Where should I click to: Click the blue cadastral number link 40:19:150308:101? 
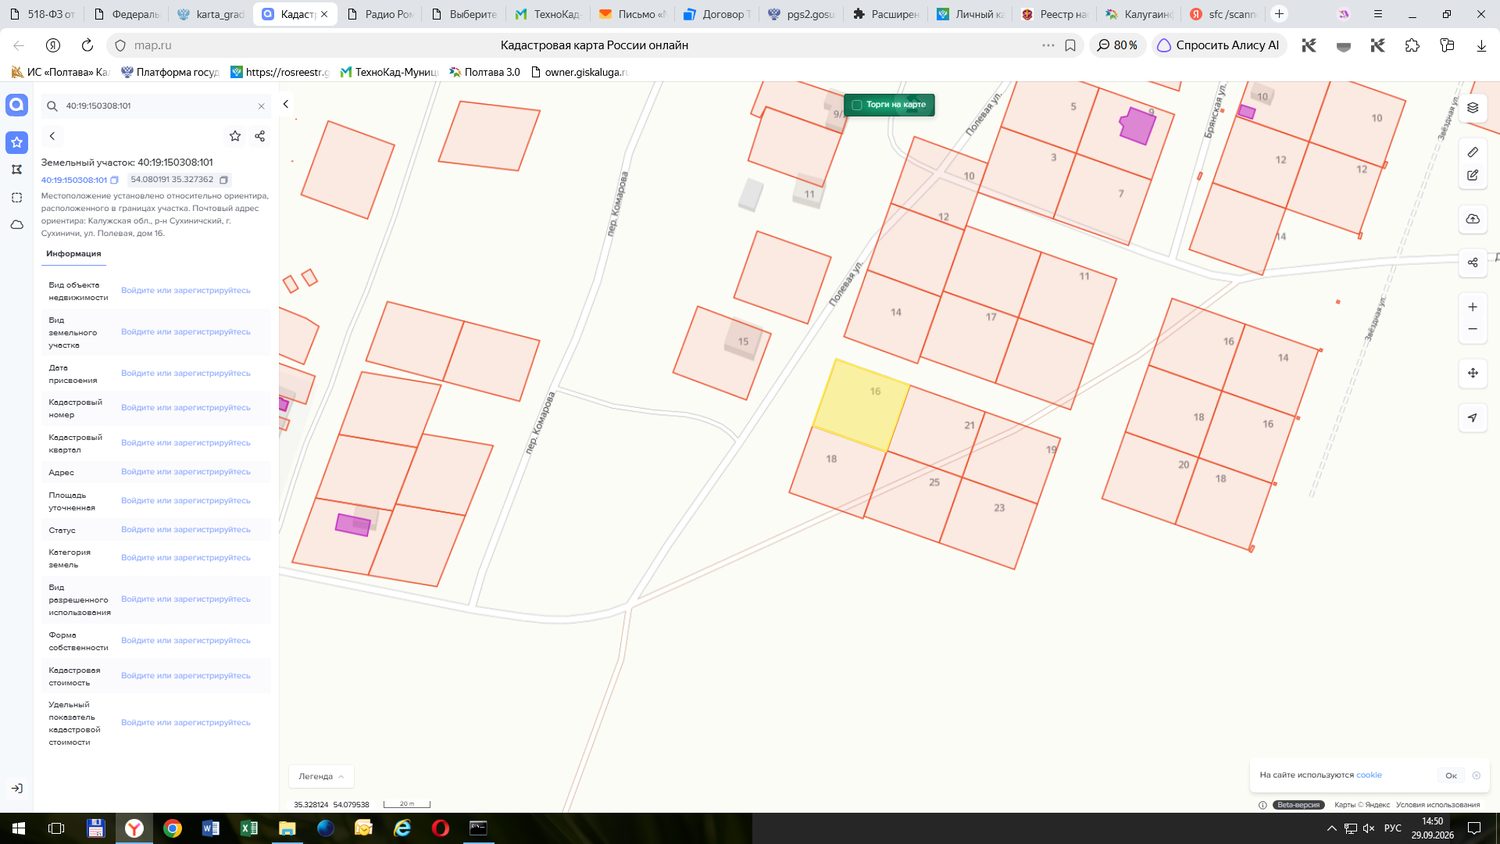tap(74, 180)
